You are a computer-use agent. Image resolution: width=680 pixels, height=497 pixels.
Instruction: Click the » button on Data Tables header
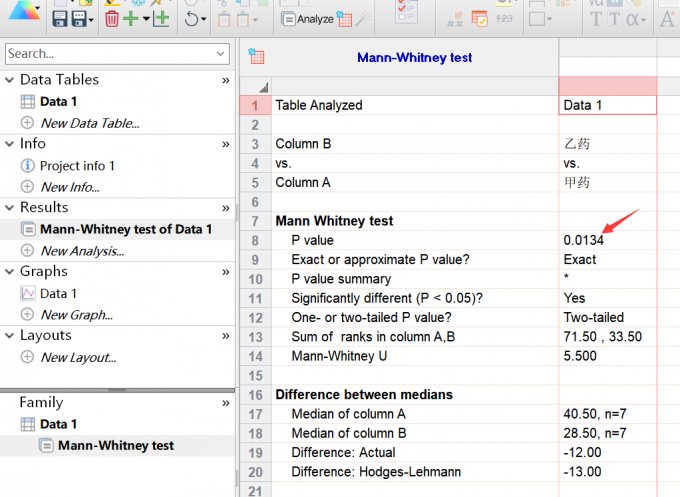pyautogui.click(x=226, y=80)
